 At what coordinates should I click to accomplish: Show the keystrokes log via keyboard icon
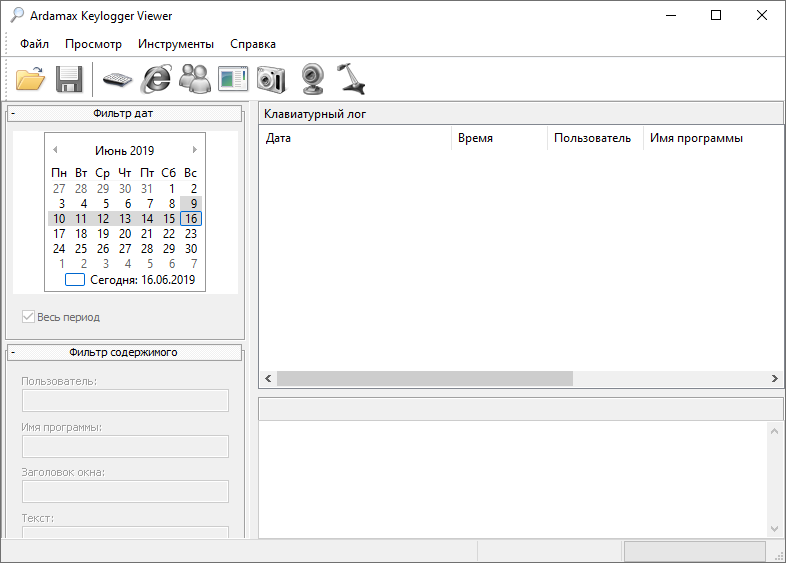point(117,79)
